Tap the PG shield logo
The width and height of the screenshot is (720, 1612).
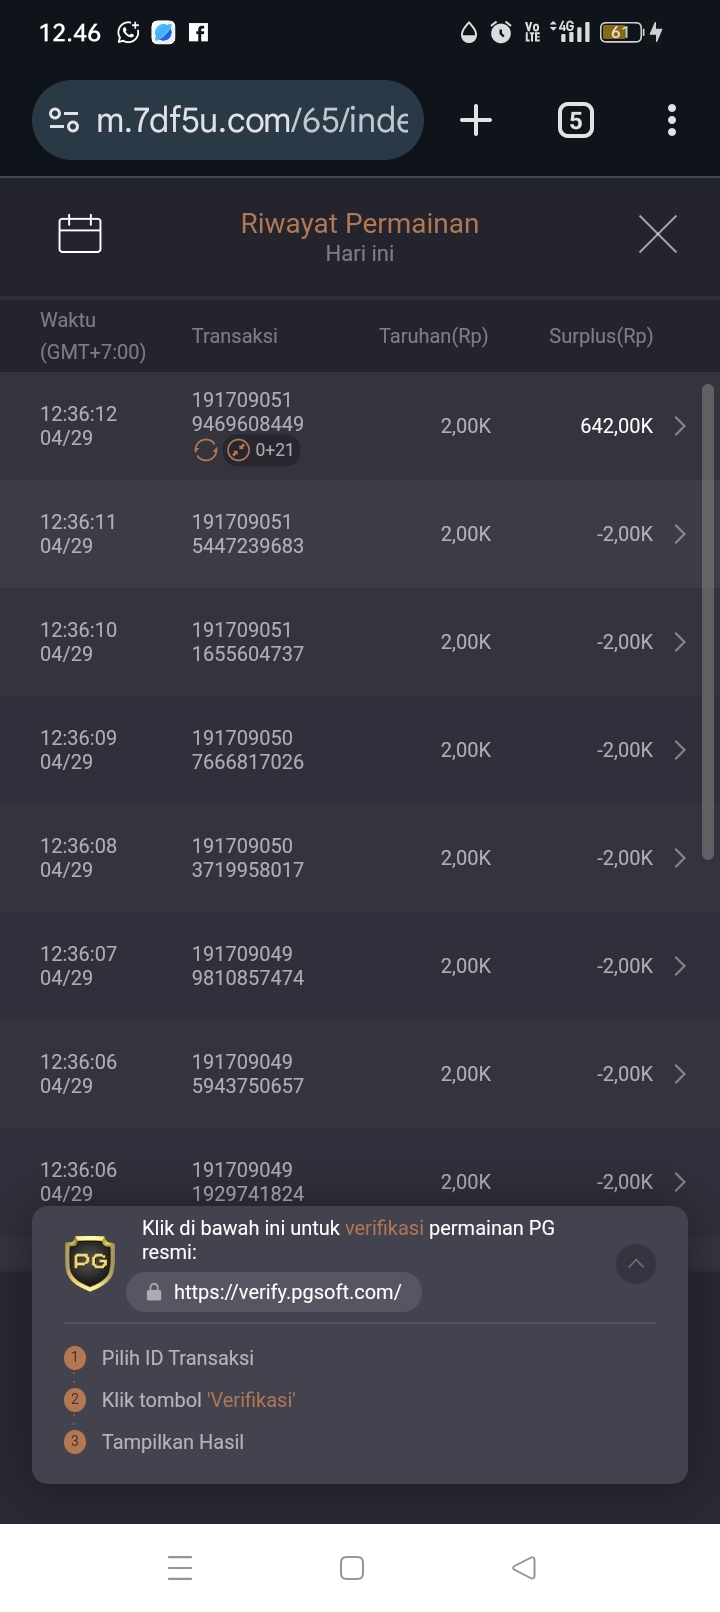pos(90,1263)
